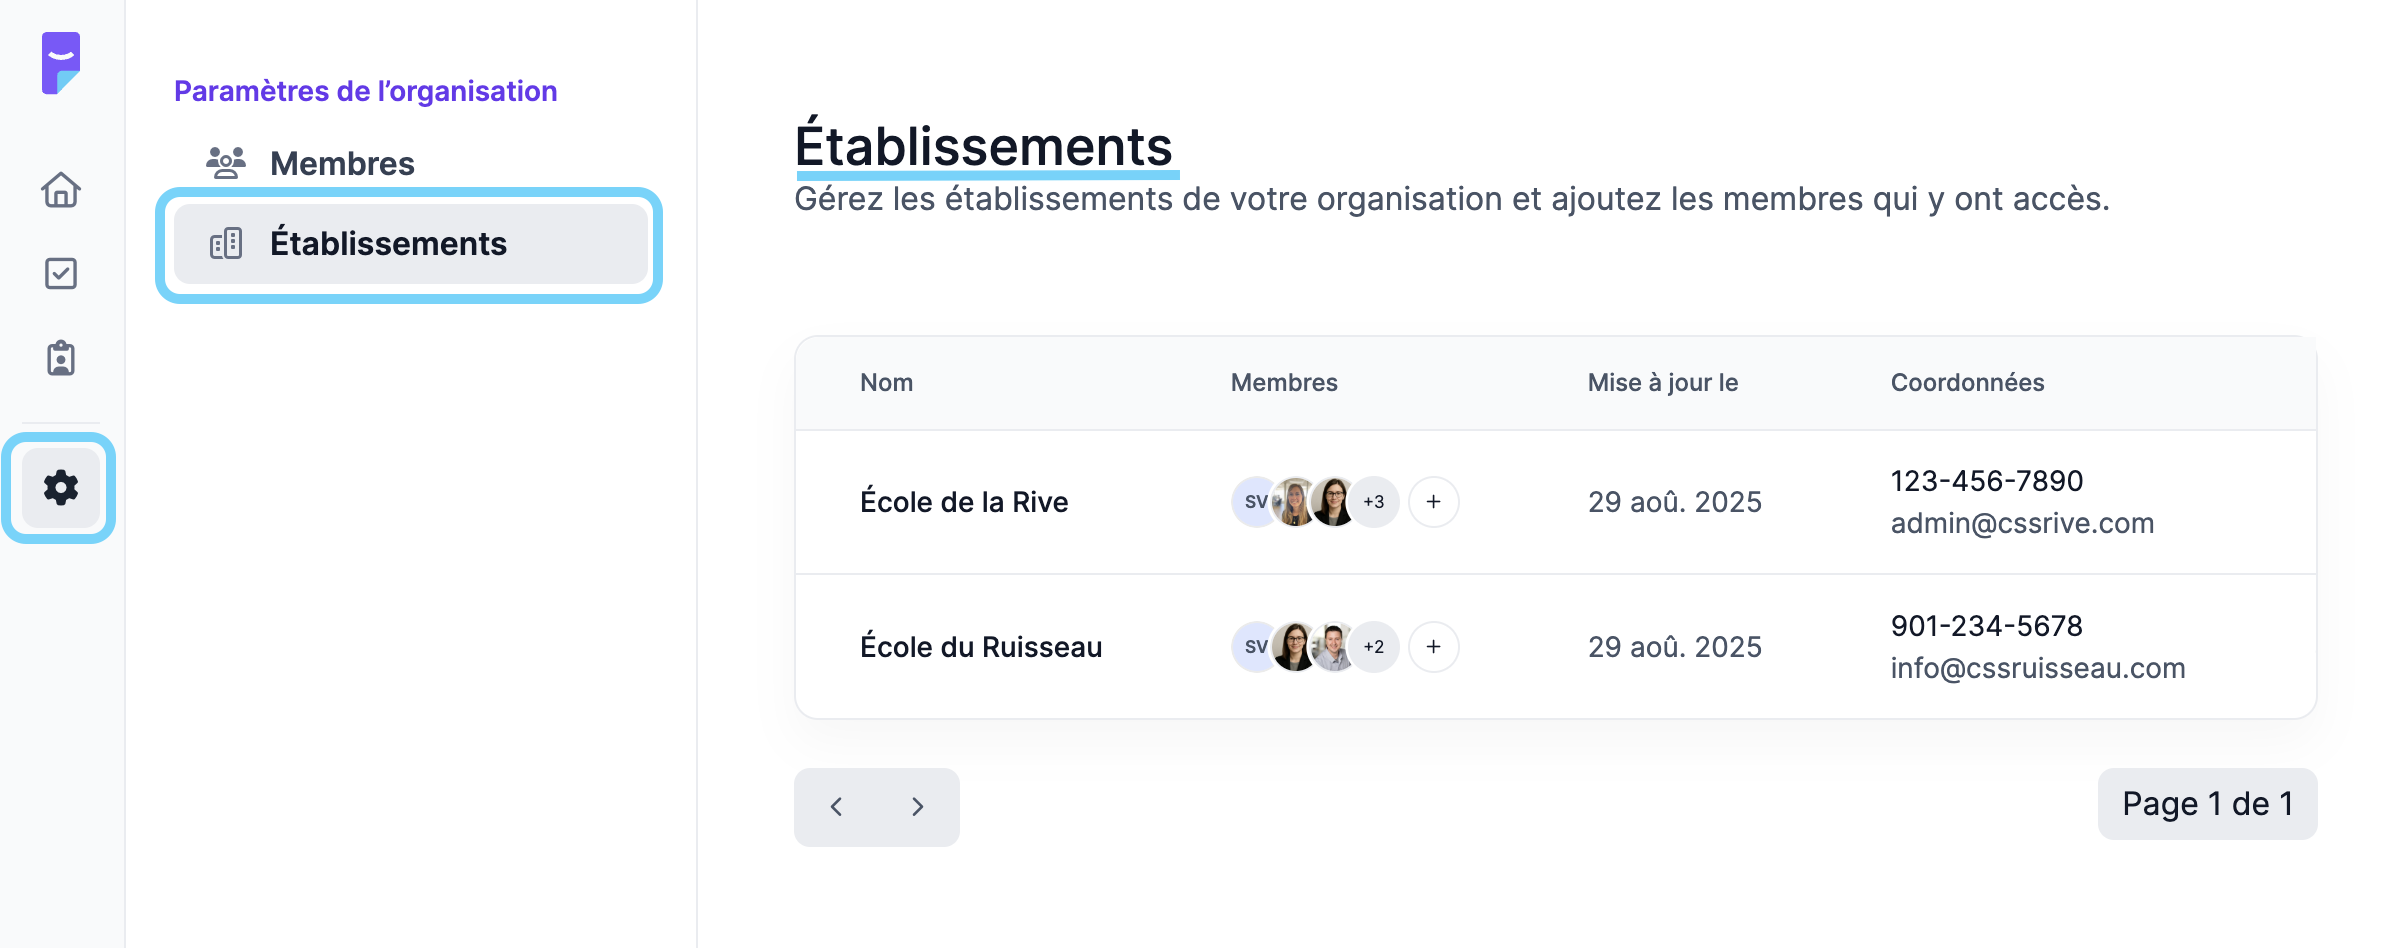Click the purple app logo
2400x948 pixels.
[61, 63]
